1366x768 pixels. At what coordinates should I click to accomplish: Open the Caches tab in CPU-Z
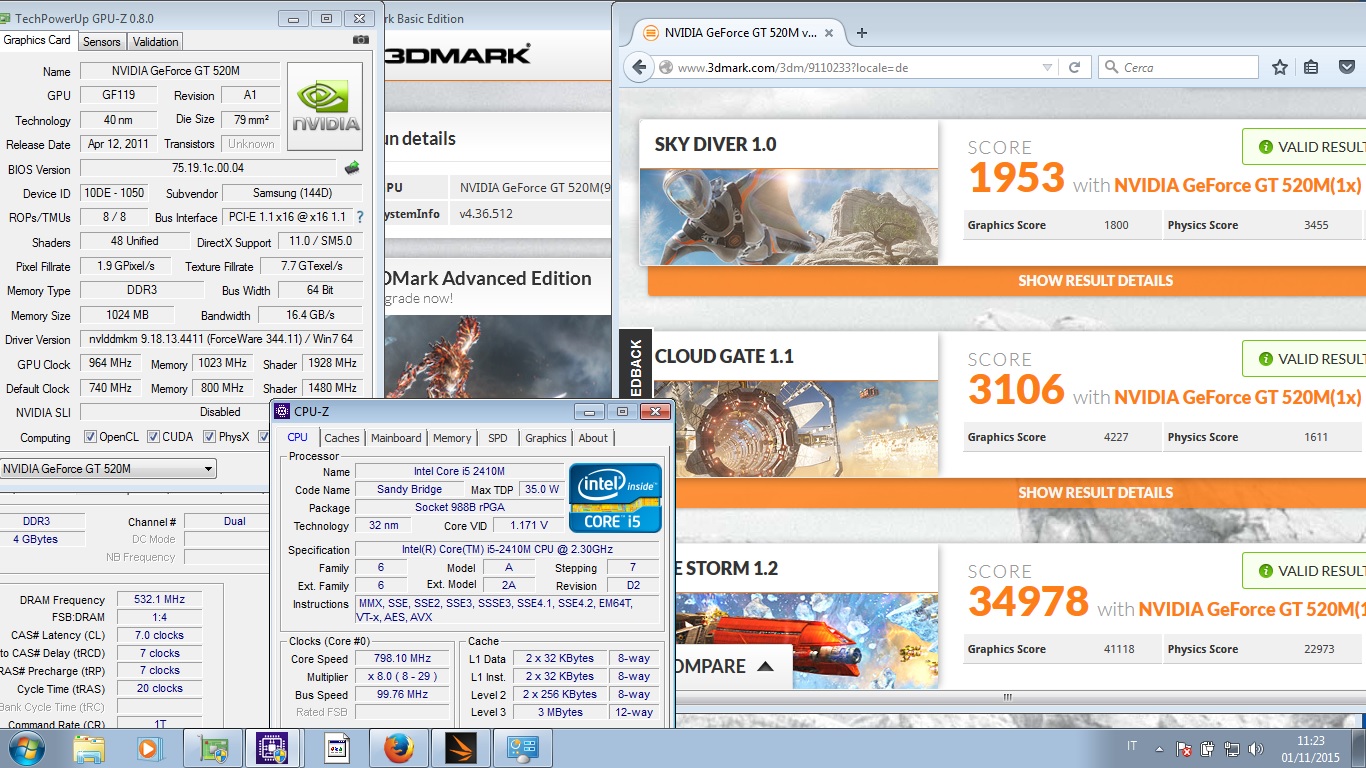[342, 438]
